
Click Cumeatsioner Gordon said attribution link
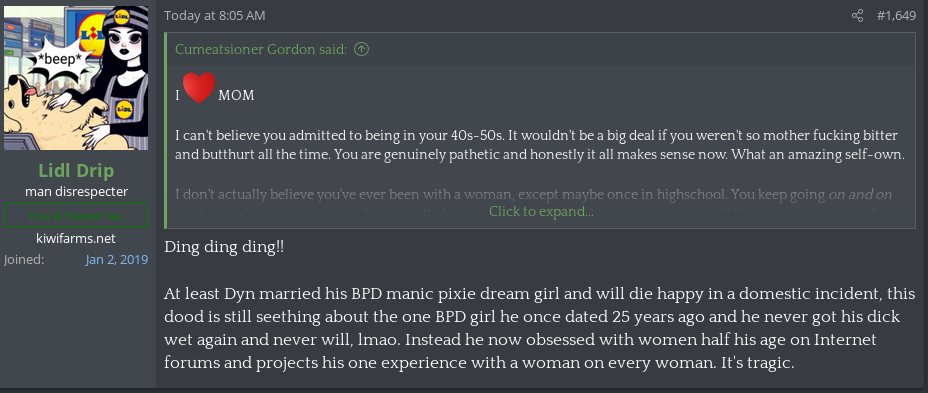tap(261, 49)
